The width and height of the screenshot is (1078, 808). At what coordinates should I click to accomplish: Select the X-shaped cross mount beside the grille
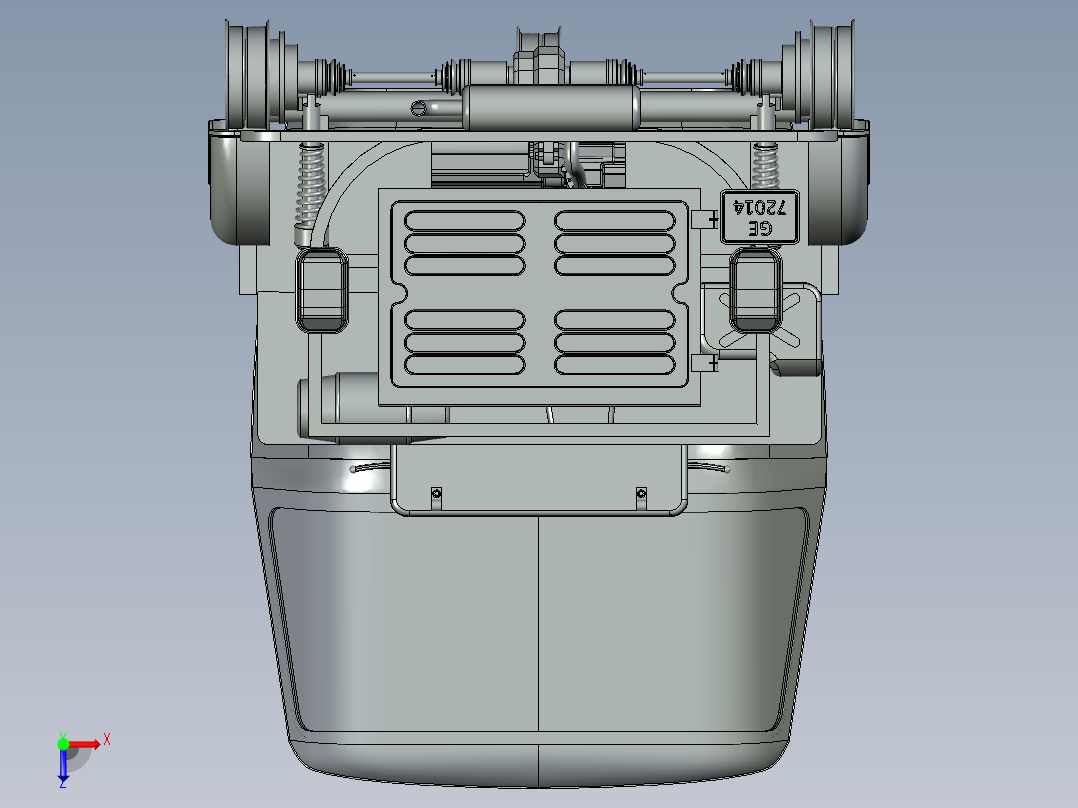click(x=760, y=320)
